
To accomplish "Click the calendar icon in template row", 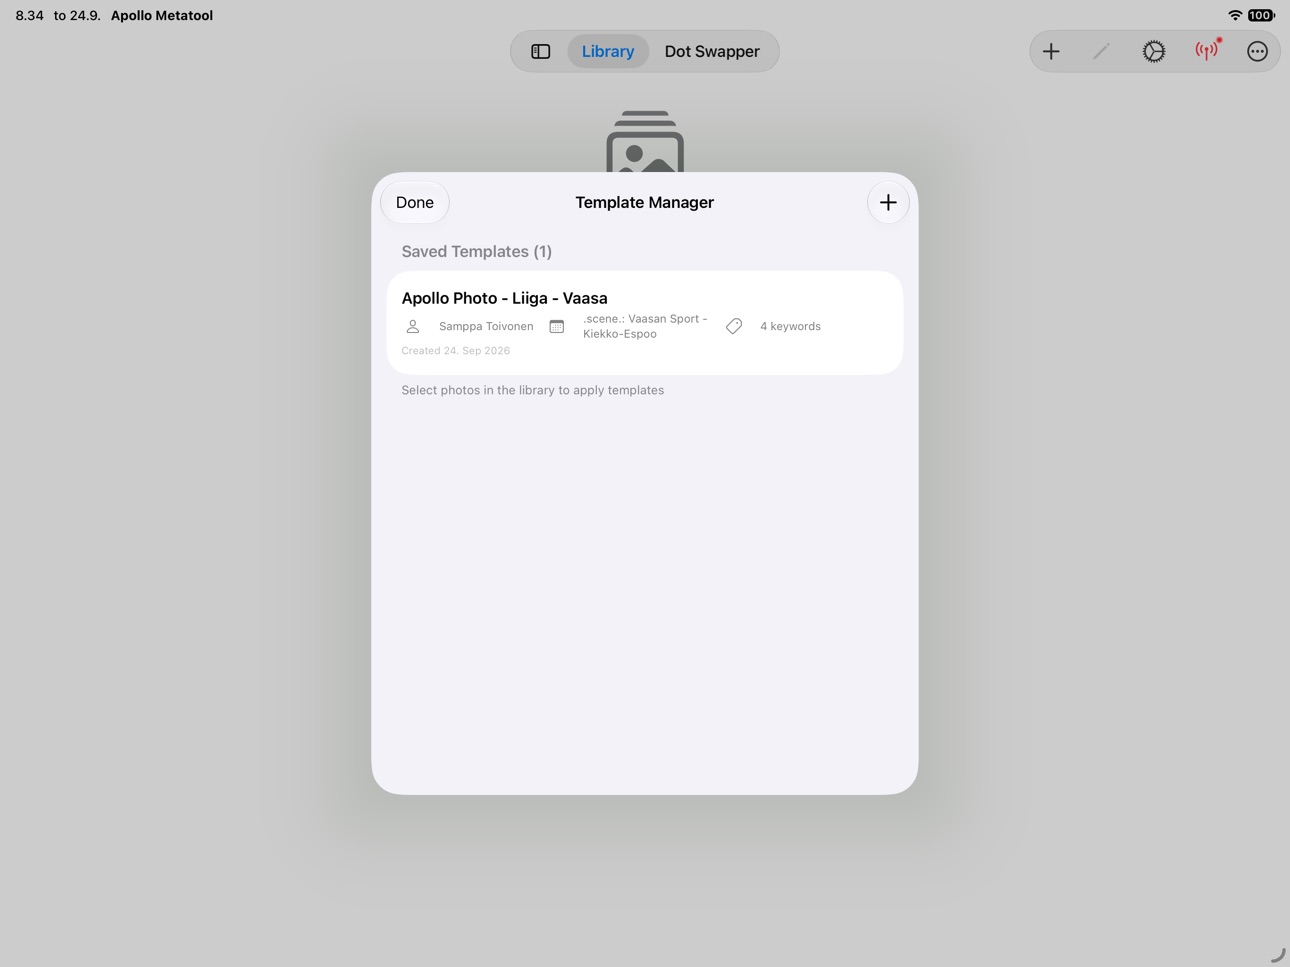I will point(557,326).
